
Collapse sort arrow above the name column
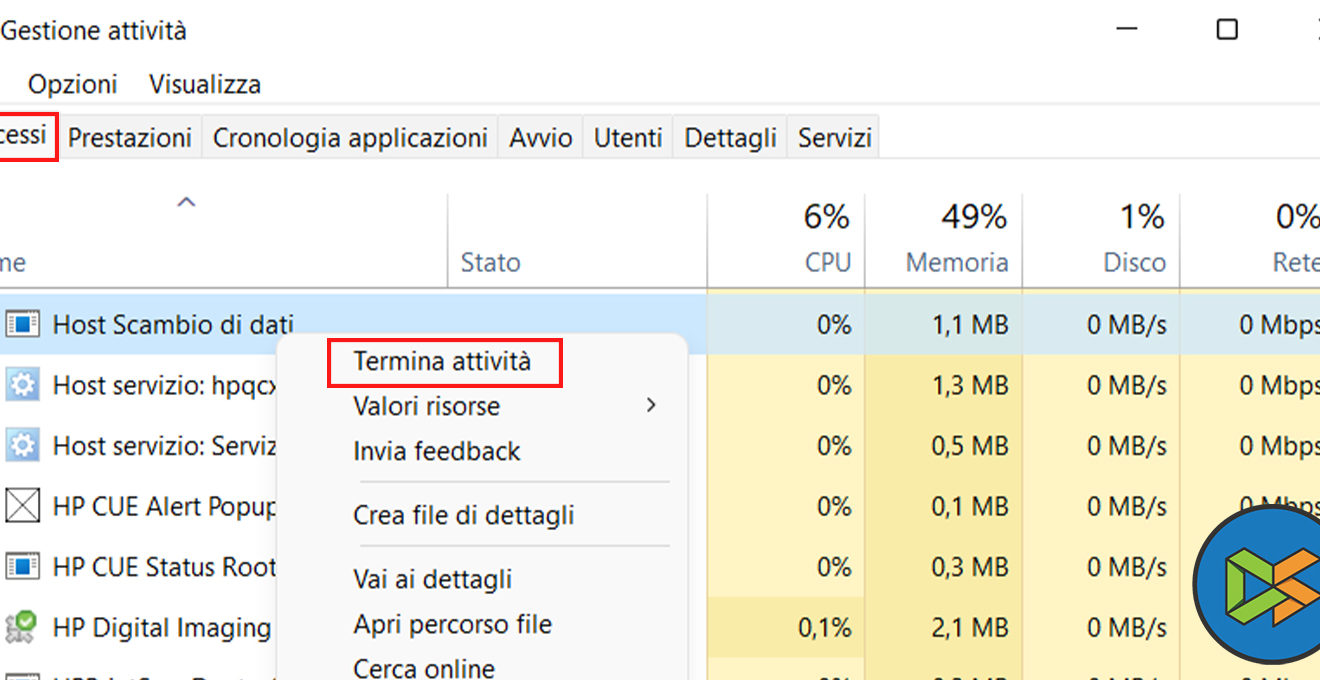(x=186, y=203)
